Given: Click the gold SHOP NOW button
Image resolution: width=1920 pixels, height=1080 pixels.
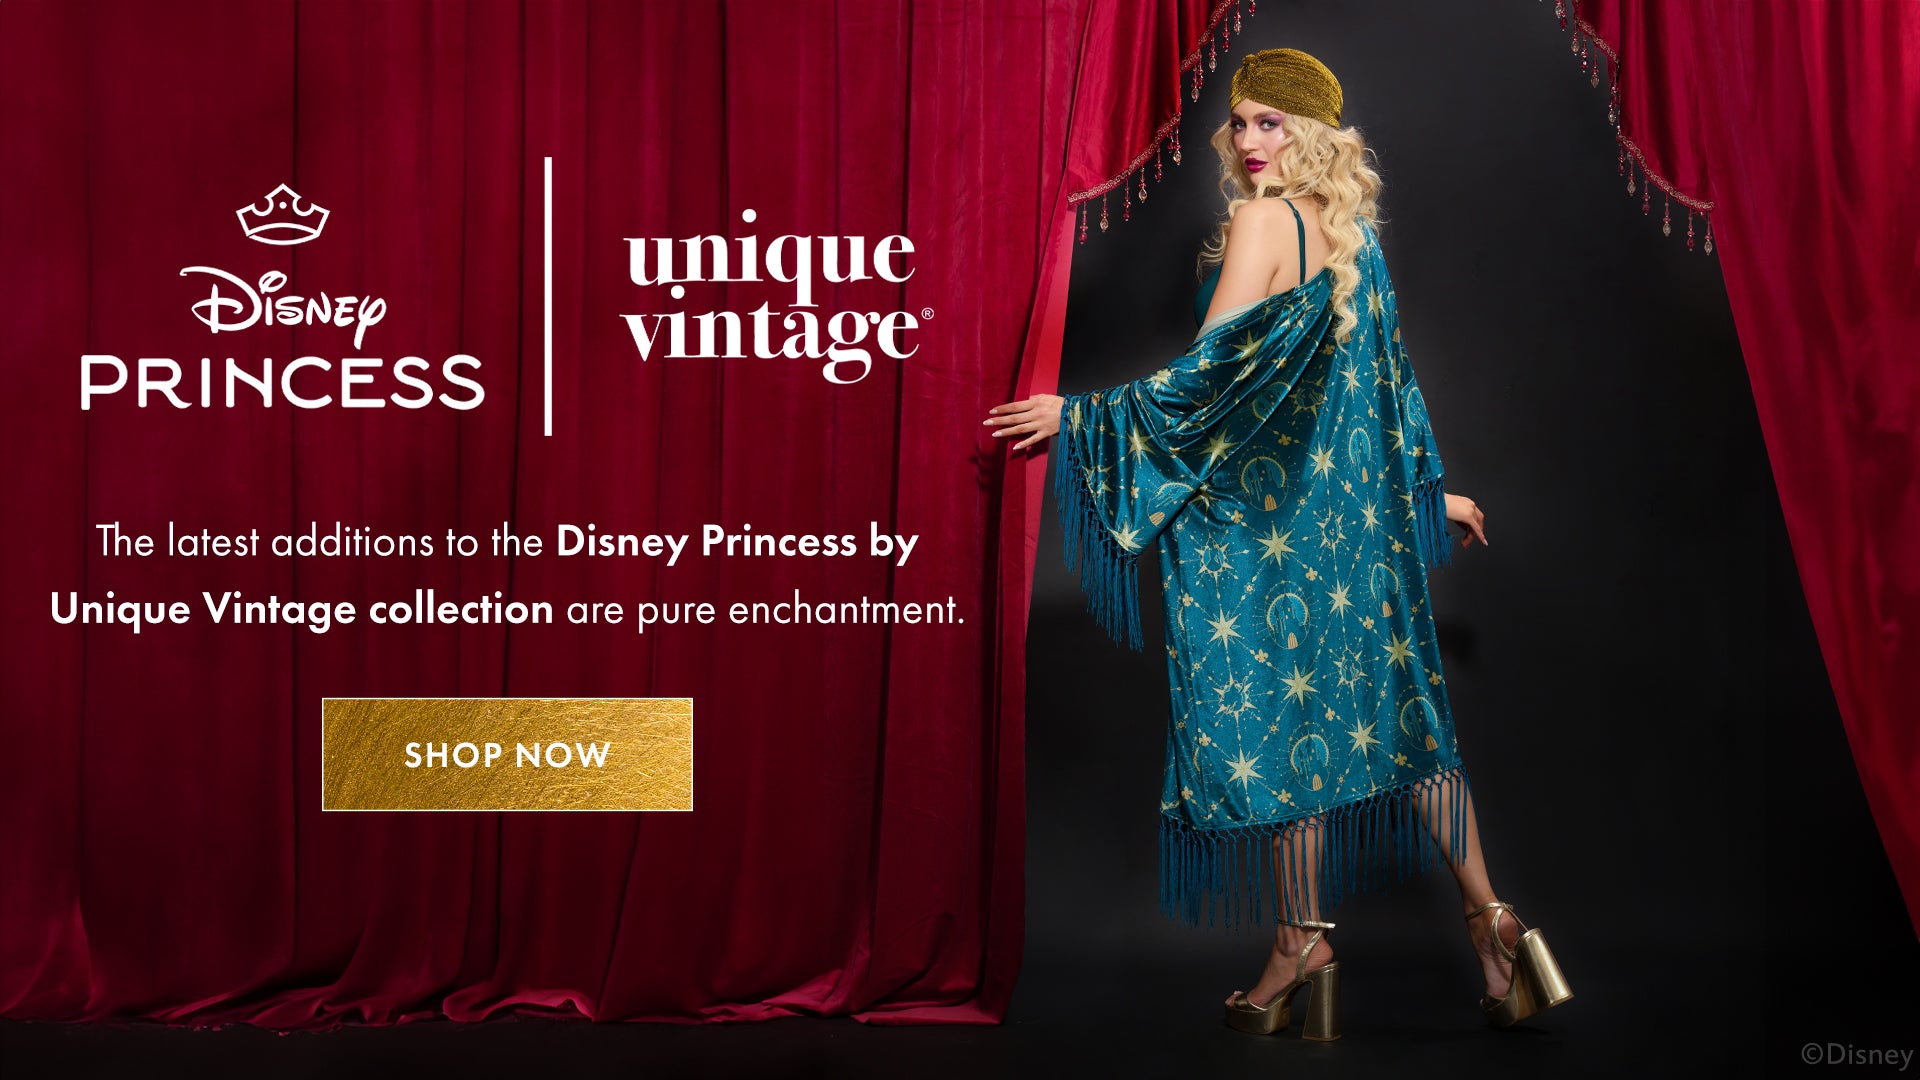Looking at the screenshot, I should tap(507, 754).
